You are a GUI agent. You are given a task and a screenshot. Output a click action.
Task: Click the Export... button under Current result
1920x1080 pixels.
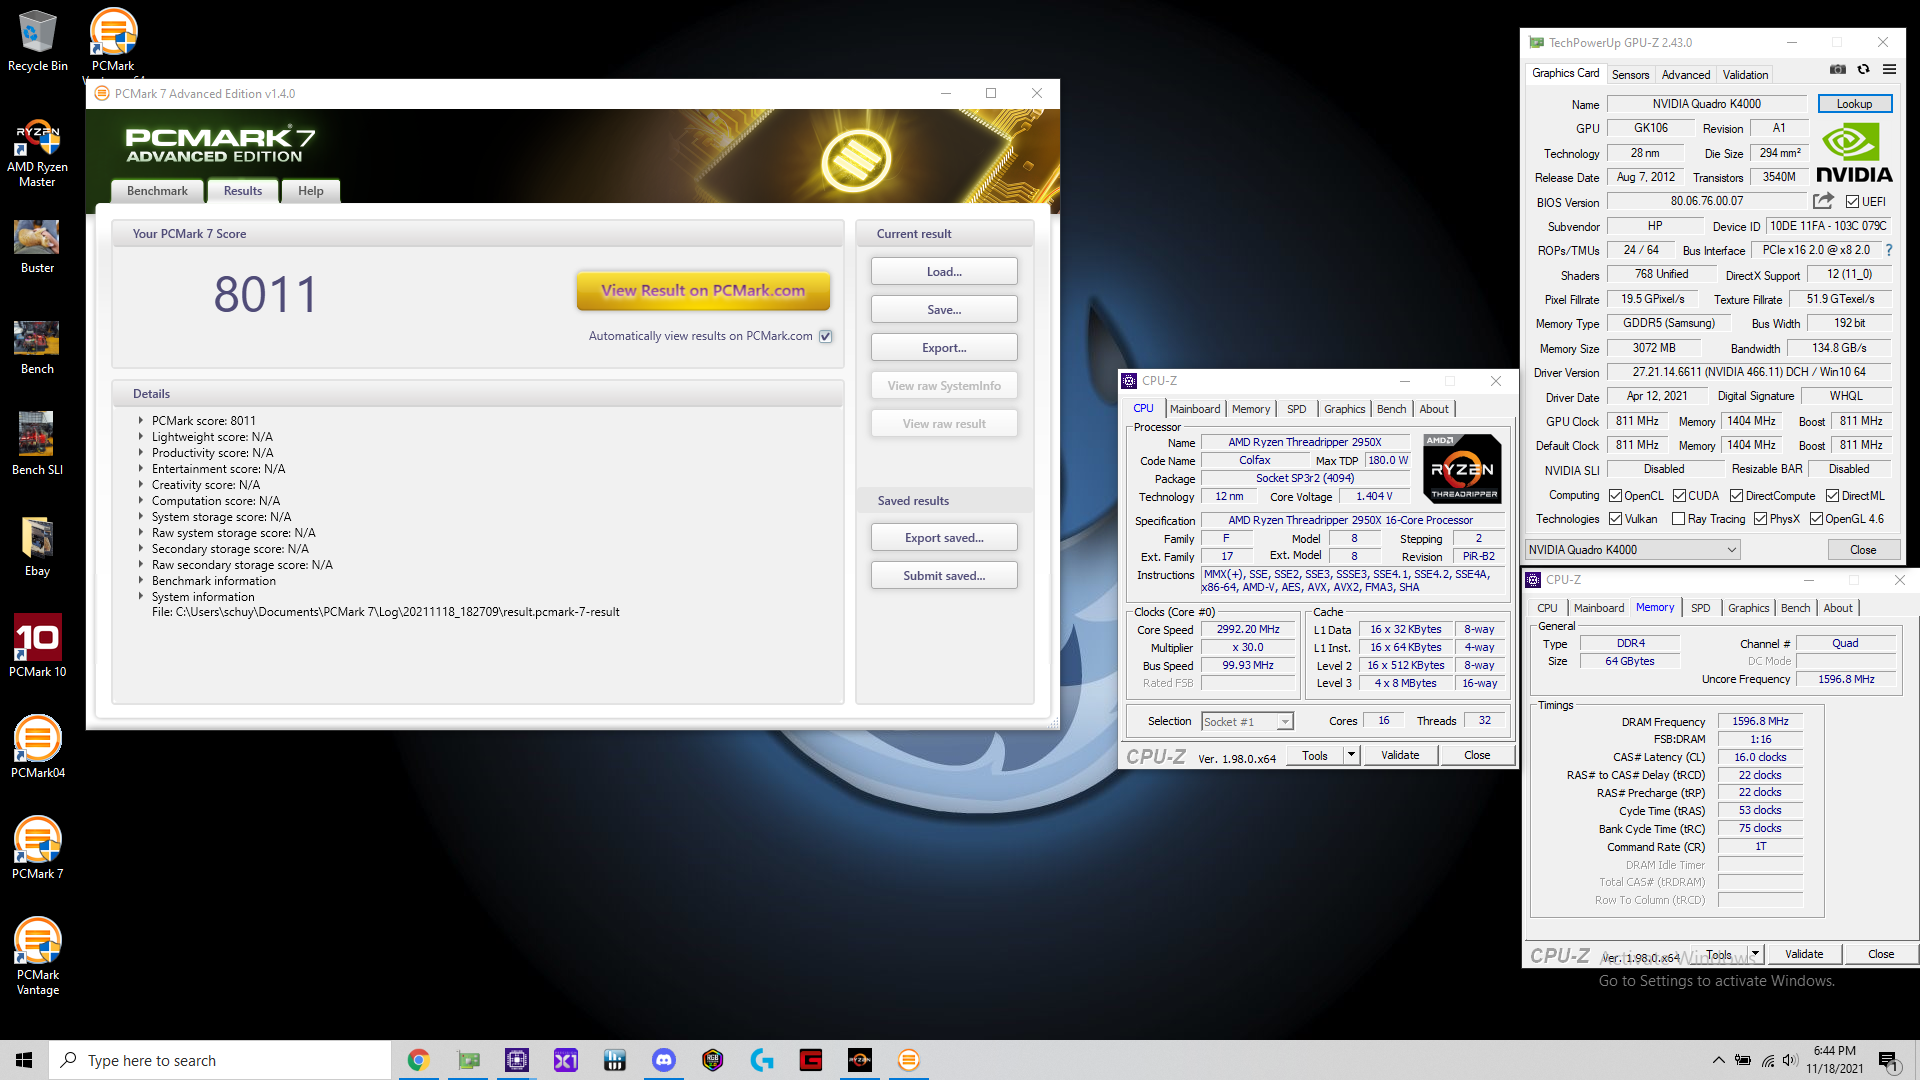tap(944, 348)
